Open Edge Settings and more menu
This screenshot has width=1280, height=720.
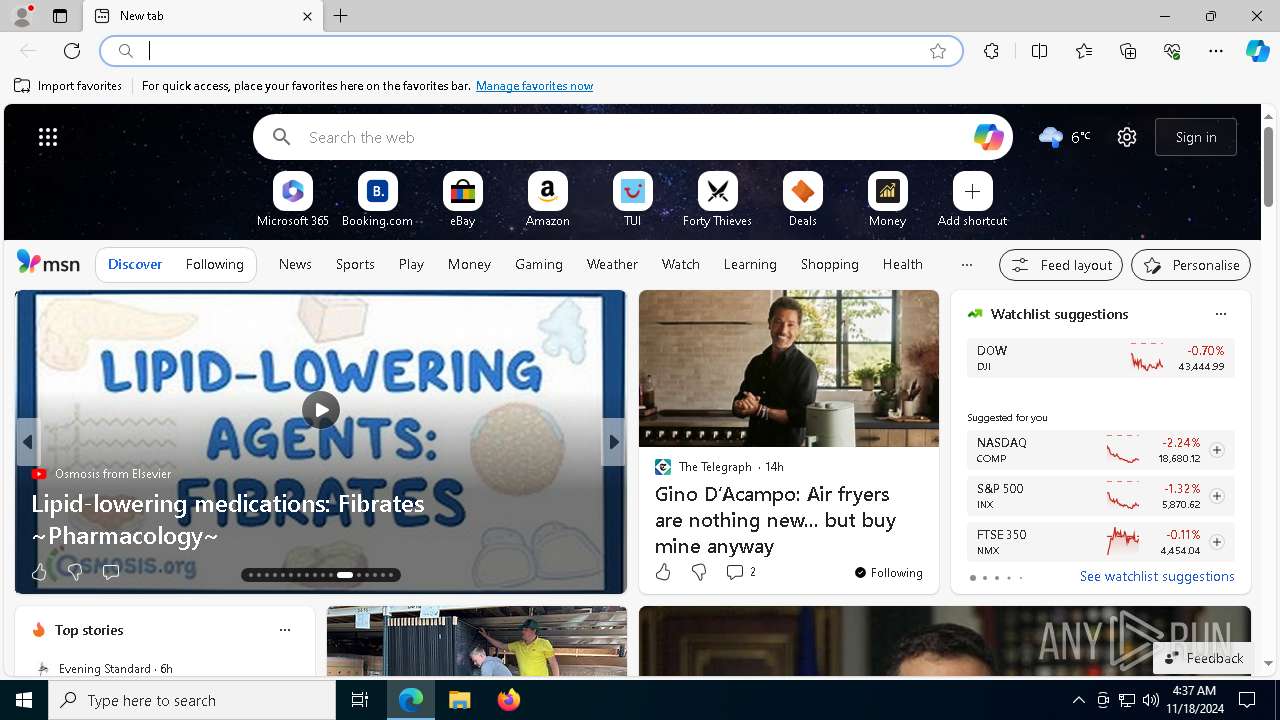point(1216,51)
